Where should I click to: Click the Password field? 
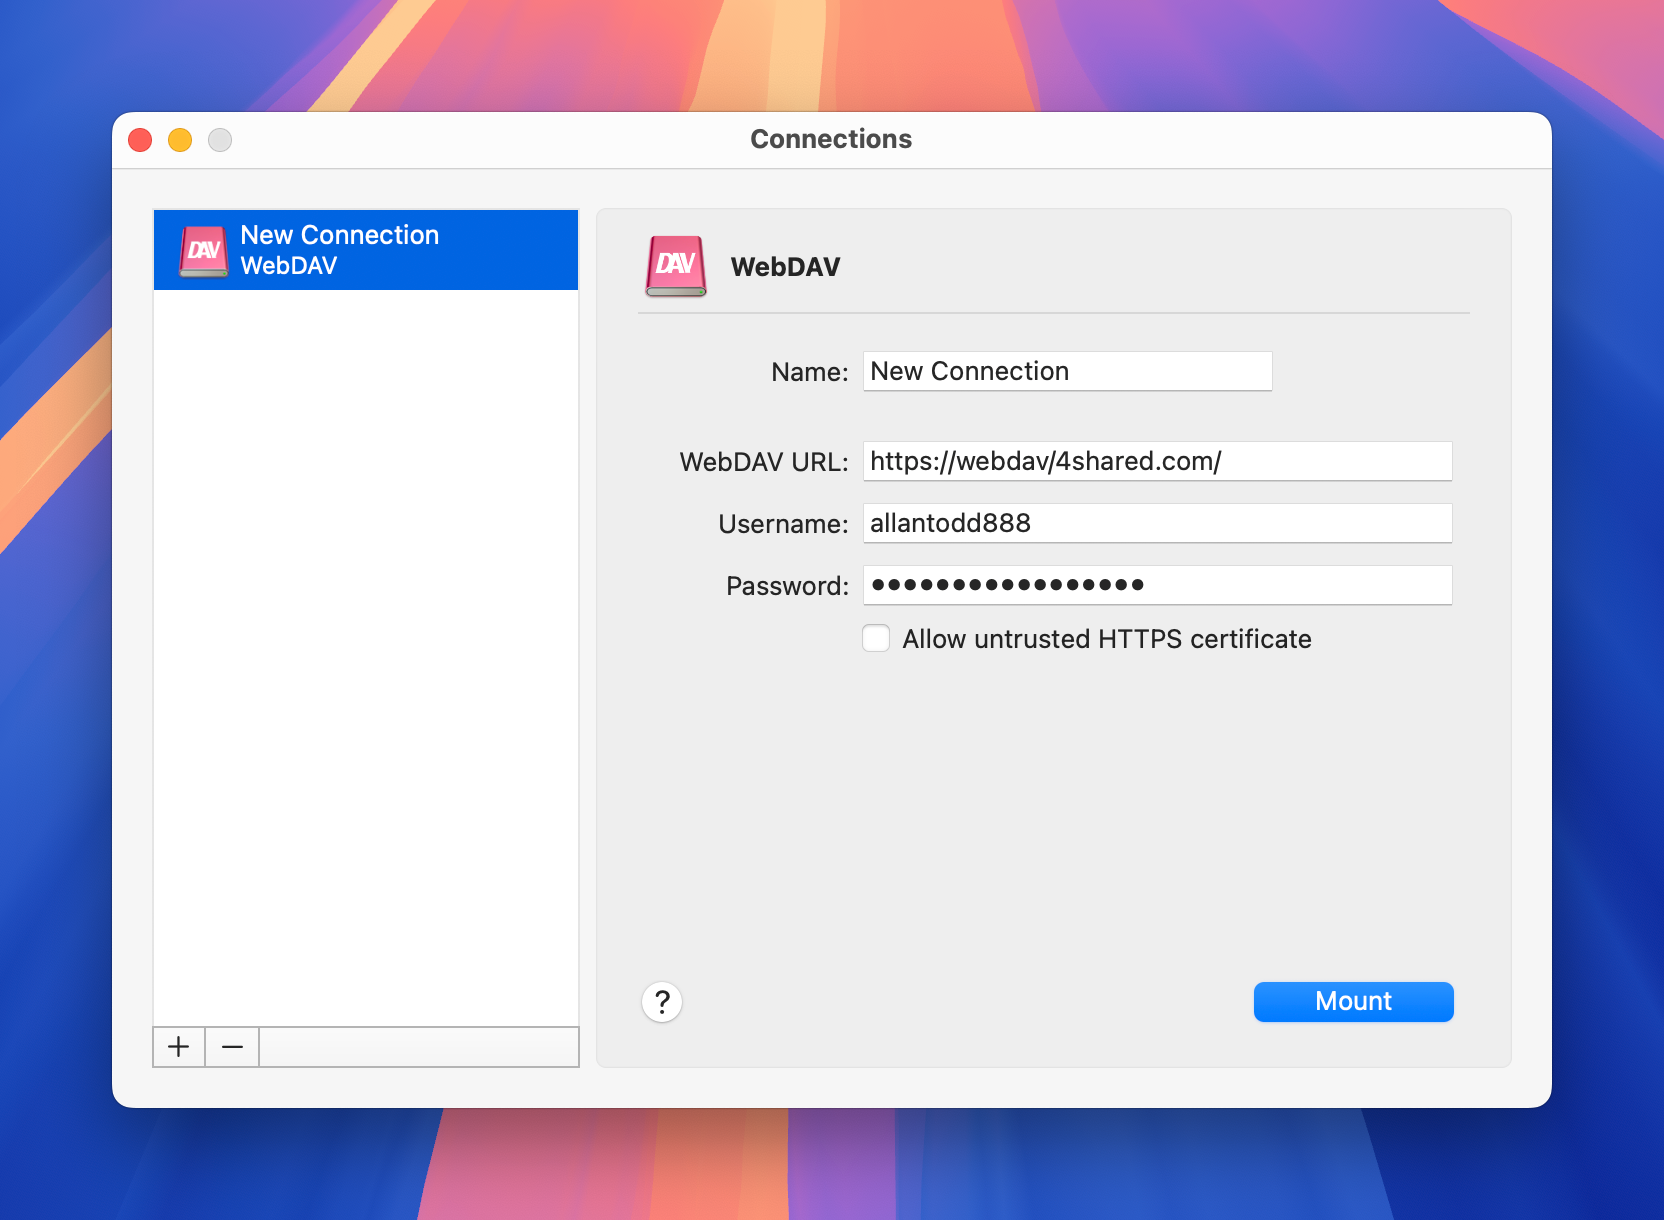click(x=1157, y=585)
